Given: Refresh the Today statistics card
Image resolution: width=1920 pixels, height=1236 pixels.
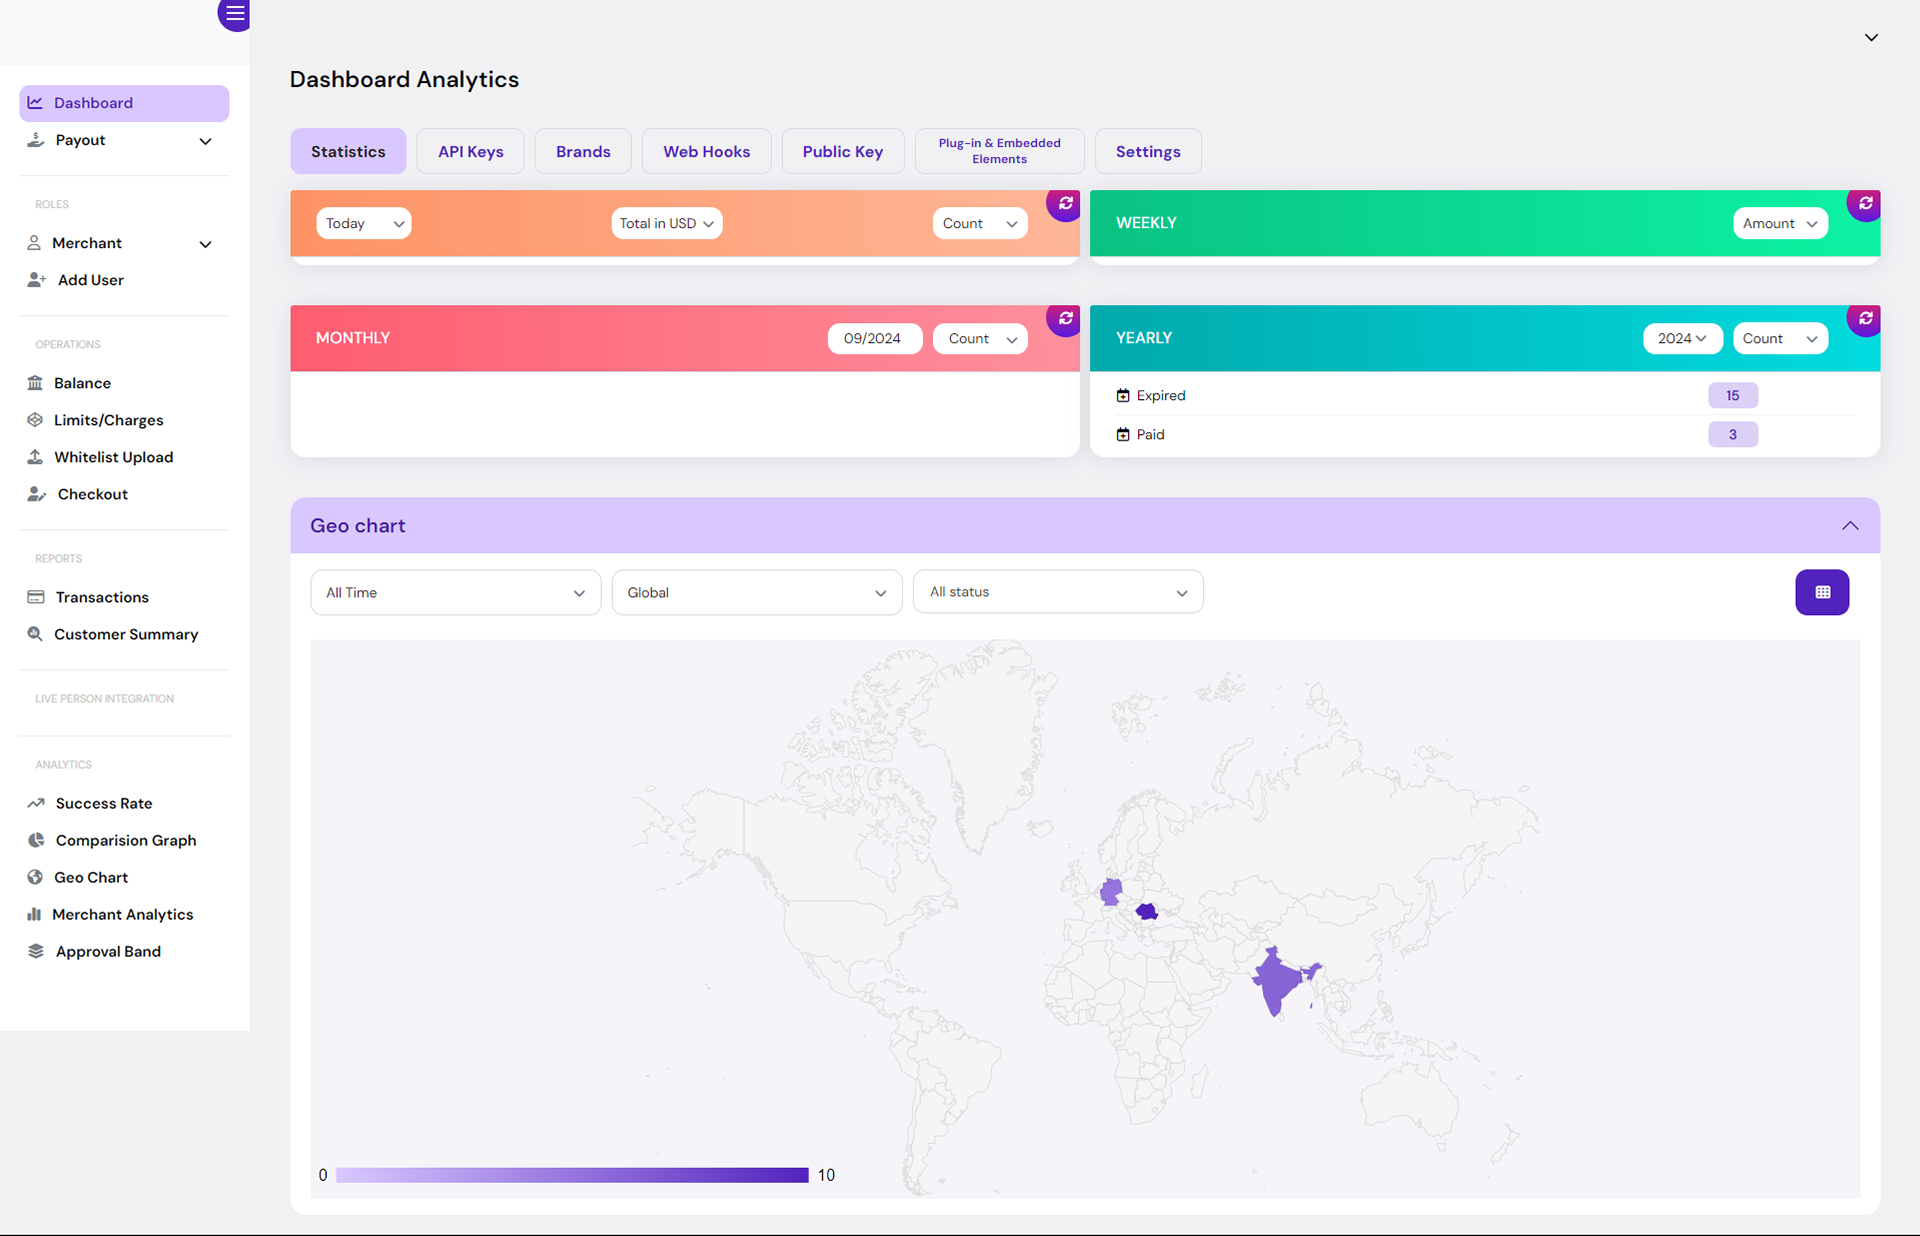Looking at the screenshot, I should [1065, 204].
